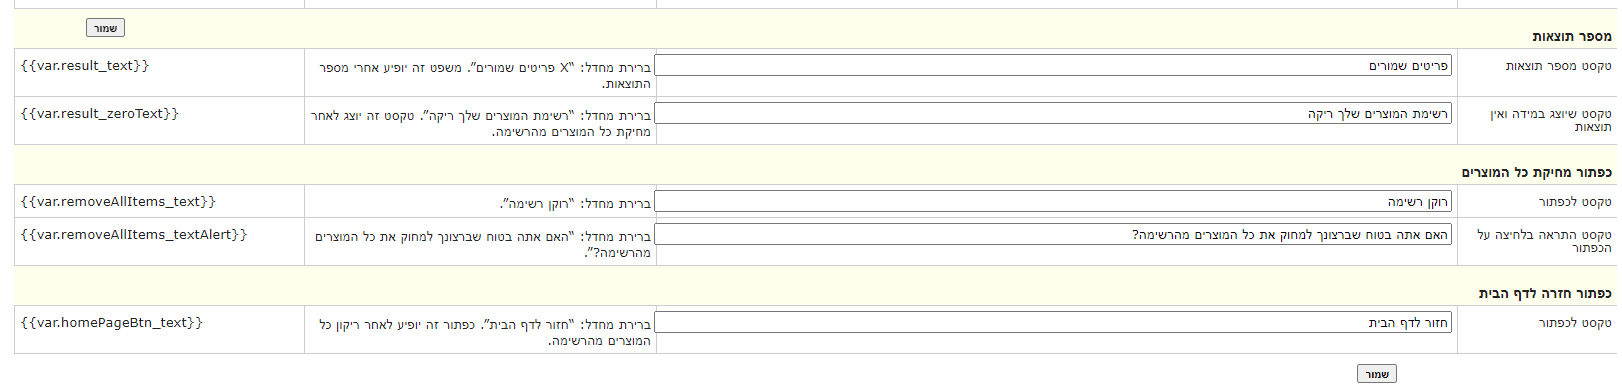The width and height of the screenshot is (1622, 389).
Task: Click the {{var.removeAllItems_textAlert}} variable text
Action: click(x=134, y=235)
